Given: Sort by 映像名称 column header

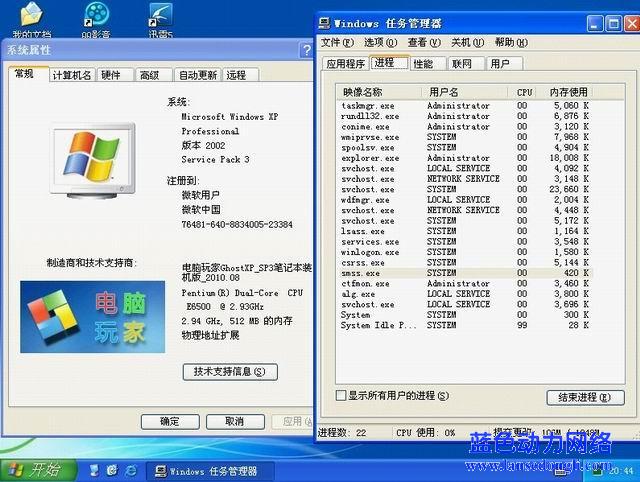Looking at the screenshot, I should click(380, 92).
